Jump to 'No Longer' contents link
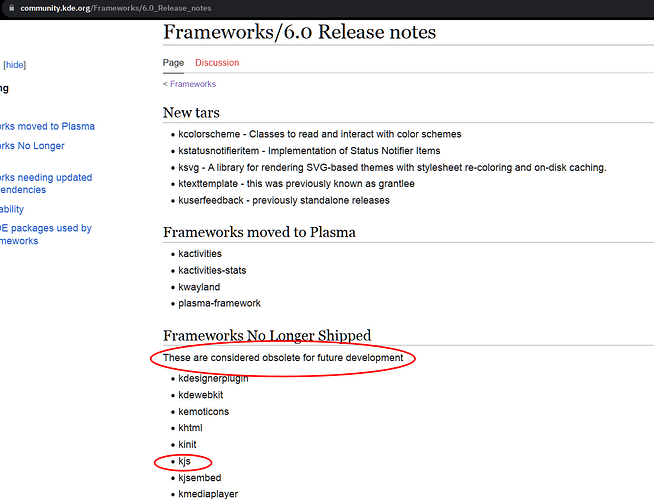 pos(32,146)
